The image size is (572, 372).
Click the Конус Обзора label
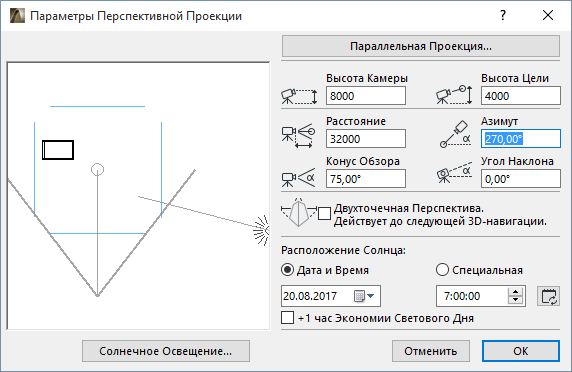[363, 161]
